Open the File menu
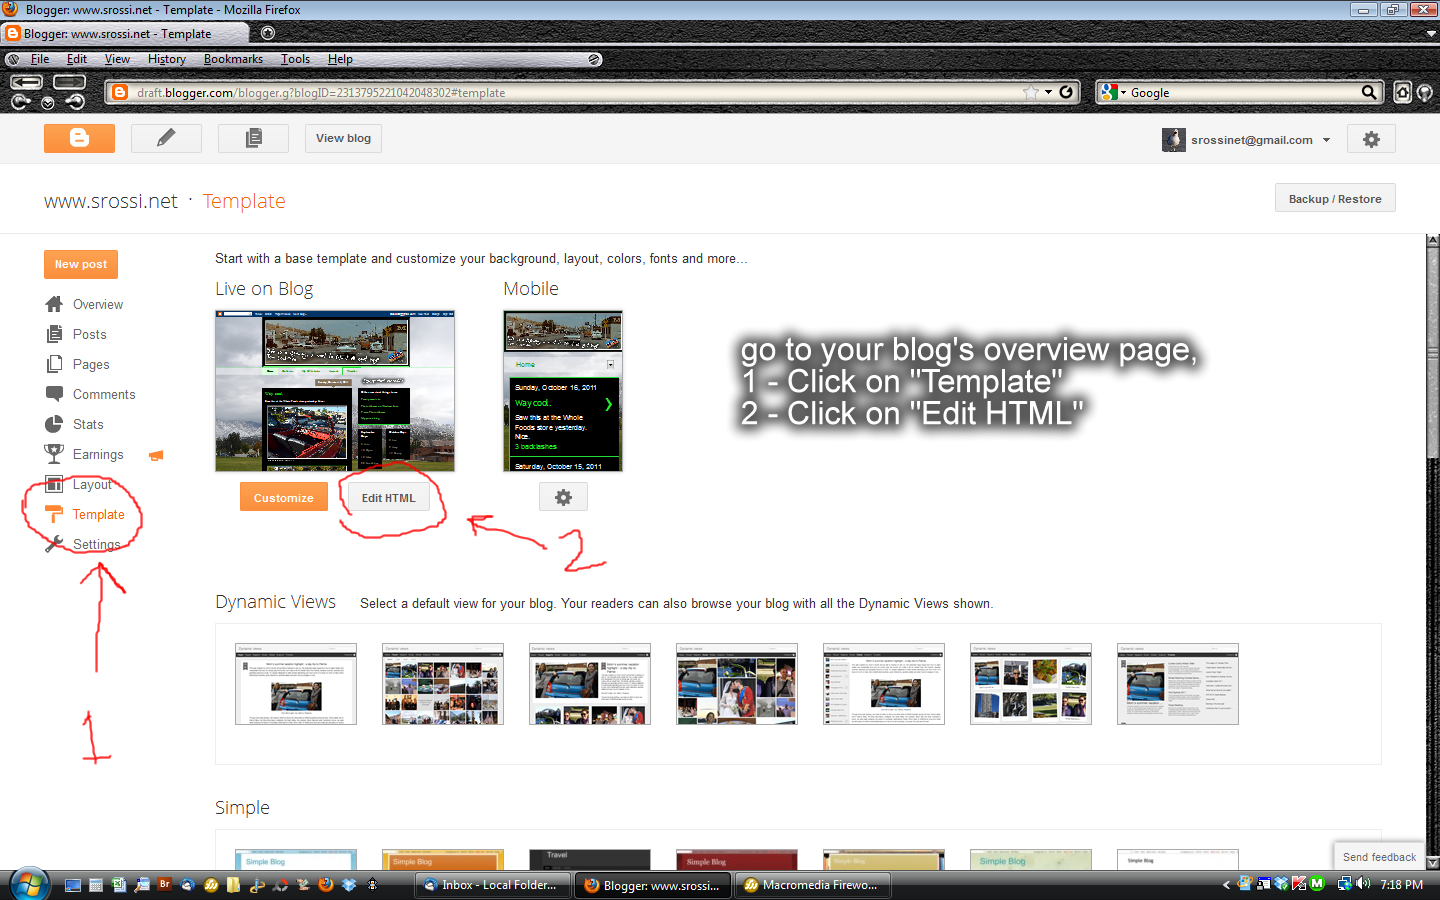The height and width of the screenshot is (900, 1440). (x=40, y=59)
